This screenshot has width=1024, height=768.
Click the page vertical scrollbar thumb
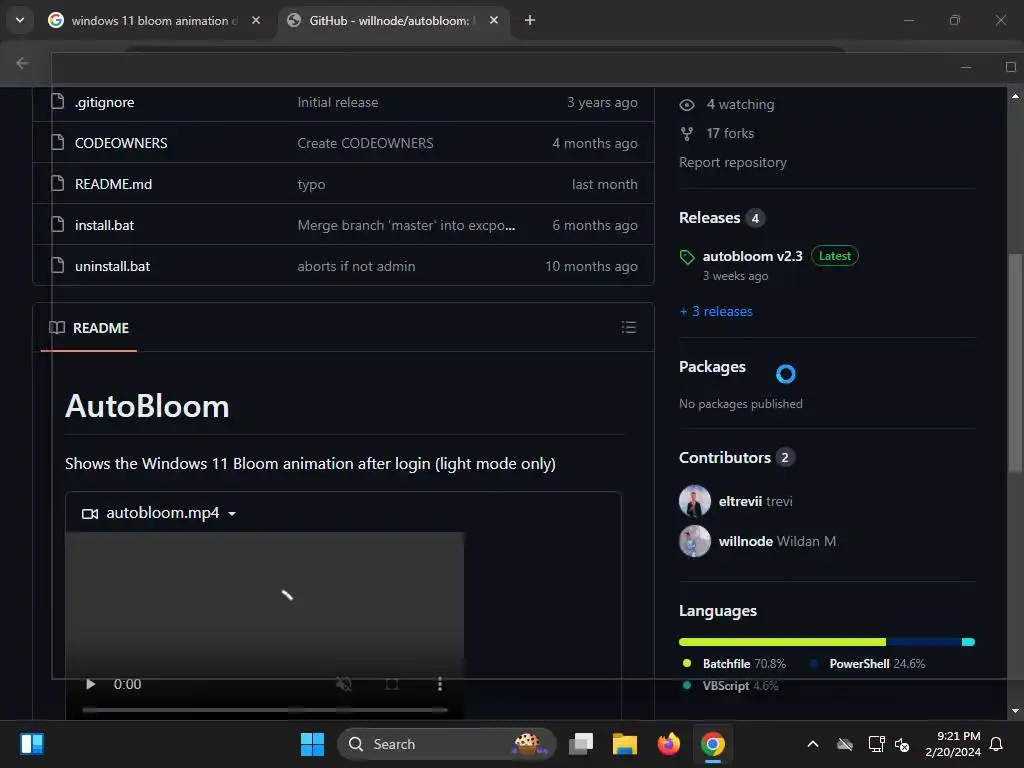point(1015,362)
